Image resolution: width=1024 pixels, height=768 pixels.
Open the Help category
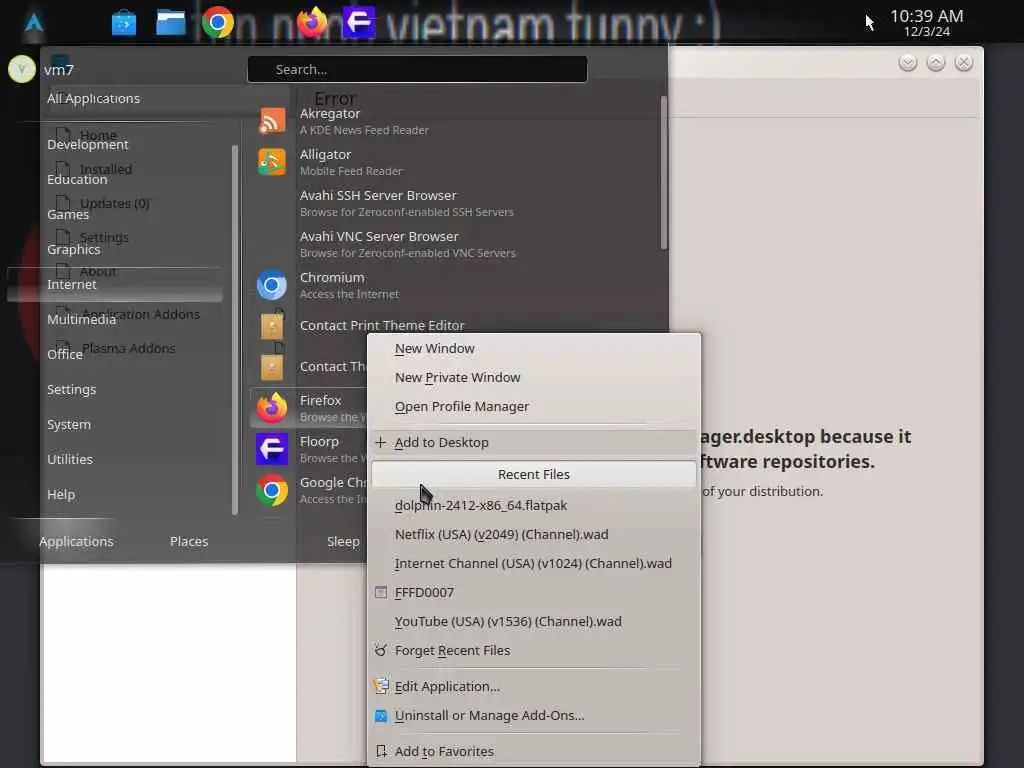(61, 495)
